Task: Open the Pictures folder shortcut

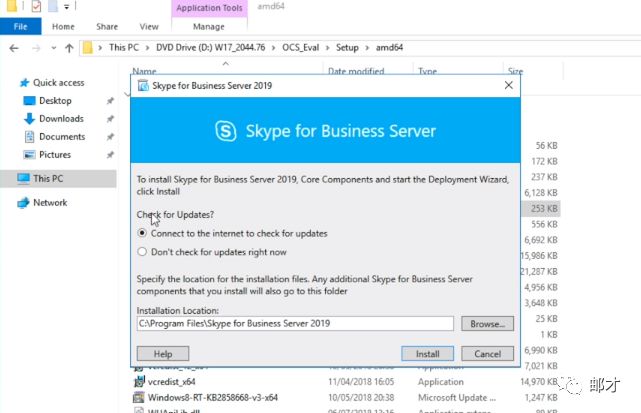Action: [54, 155]
